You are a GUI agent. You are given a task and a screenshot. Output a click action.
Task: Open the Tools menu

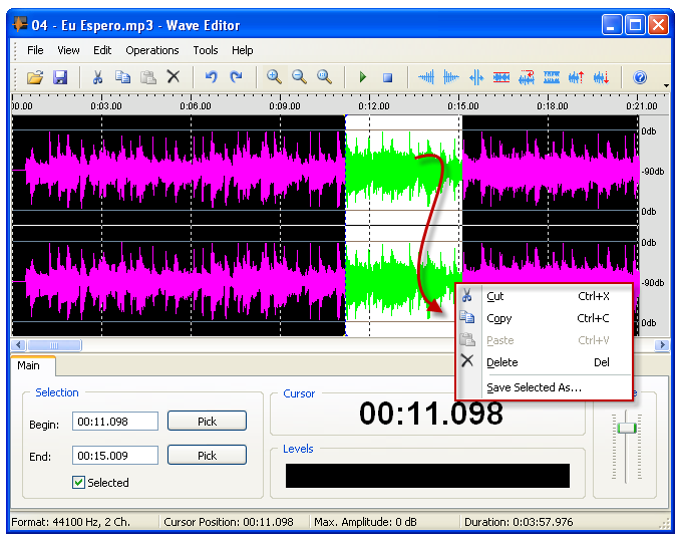pos(205,50)
